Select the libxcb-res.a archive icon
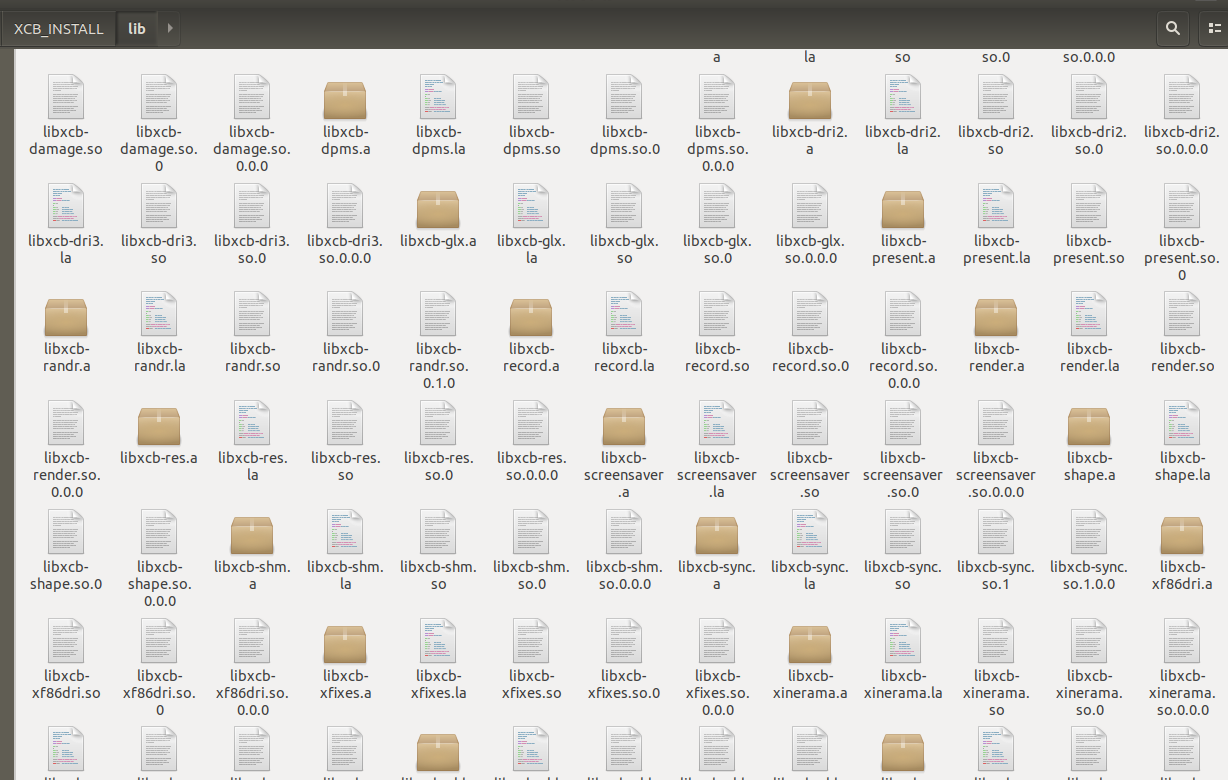Image resolution: width=1228 pixels, height=780 pixels. [159, 425]
